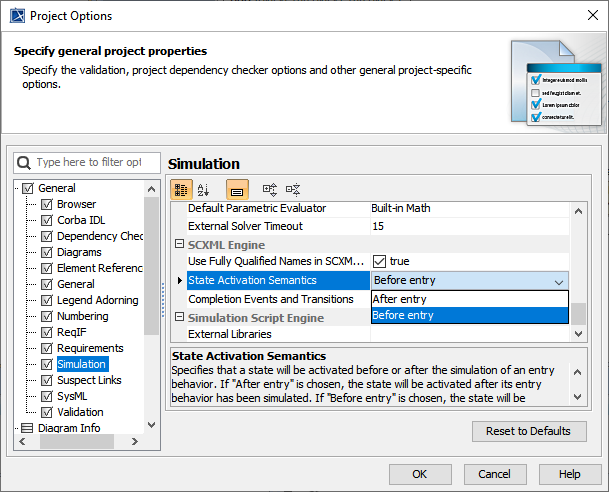This screenshot has width=609, height=492.
Task: Collapse the SCXML Engine section
Action: pos(180,245)
